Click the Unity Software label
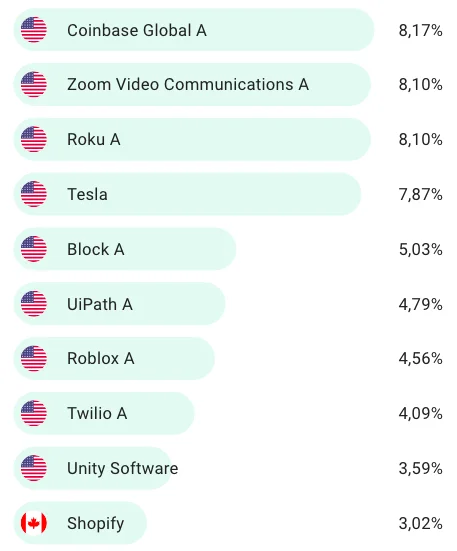Image resolution: width=457 pixels, height=551 pixels. pyautogui.click(x=123, y=468)
